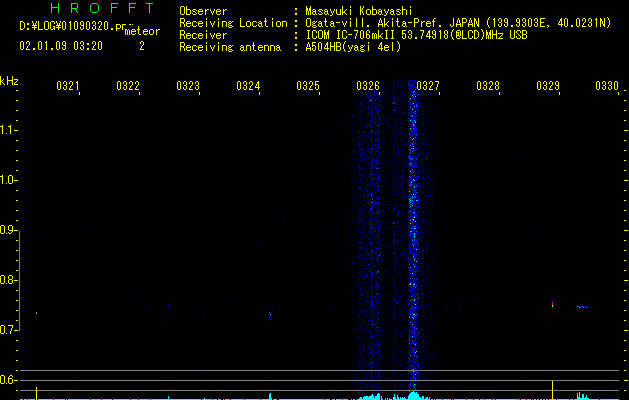The image size is (629, 400).
Task: Click the small echo after 0324
Action: point(270,315)
